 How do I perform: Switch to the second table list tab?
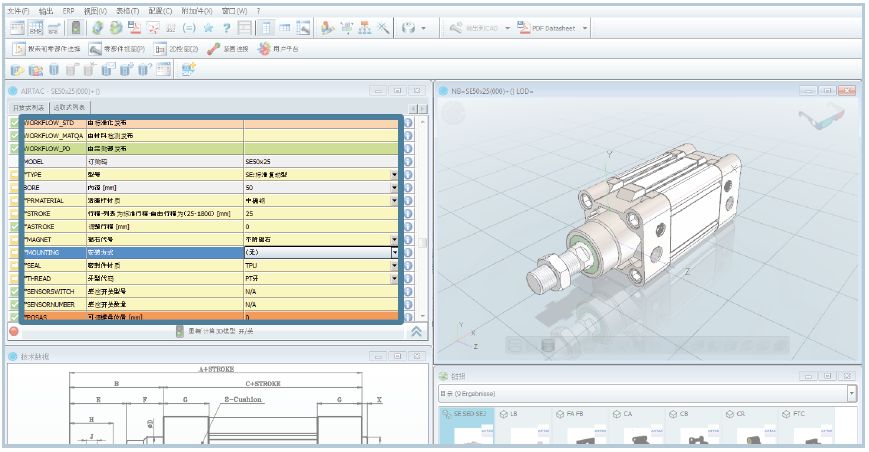(x=70, y=107)
